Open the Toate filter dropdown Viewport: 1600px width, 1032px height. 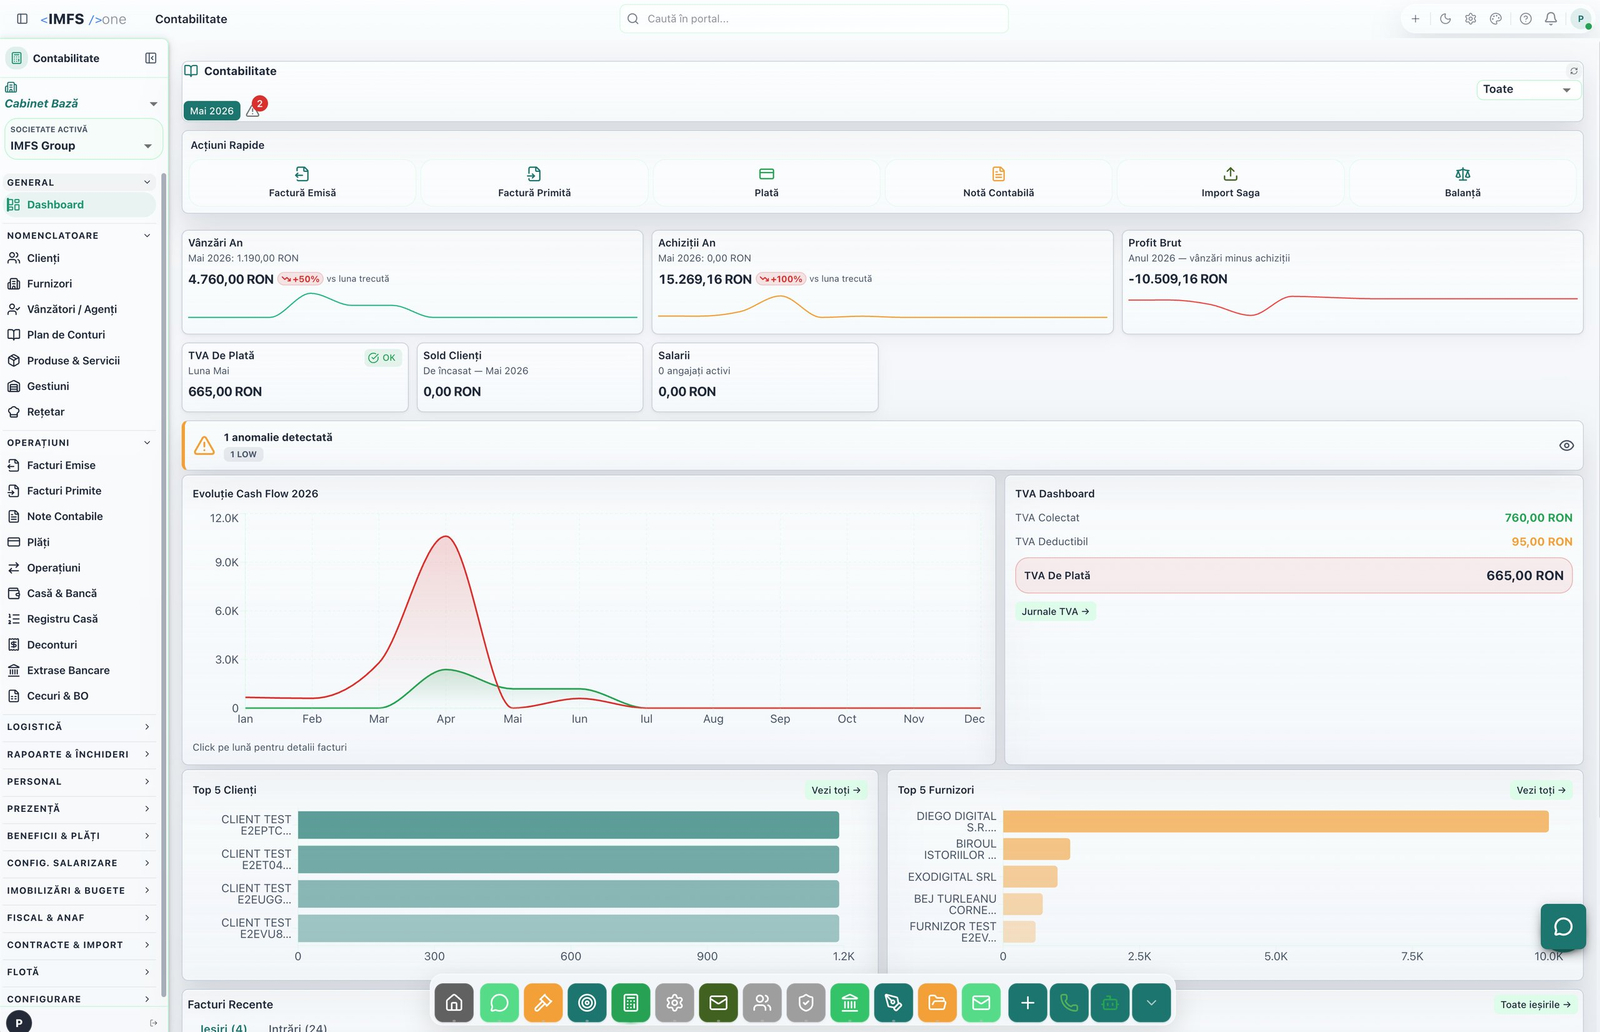coord(1528,90)
